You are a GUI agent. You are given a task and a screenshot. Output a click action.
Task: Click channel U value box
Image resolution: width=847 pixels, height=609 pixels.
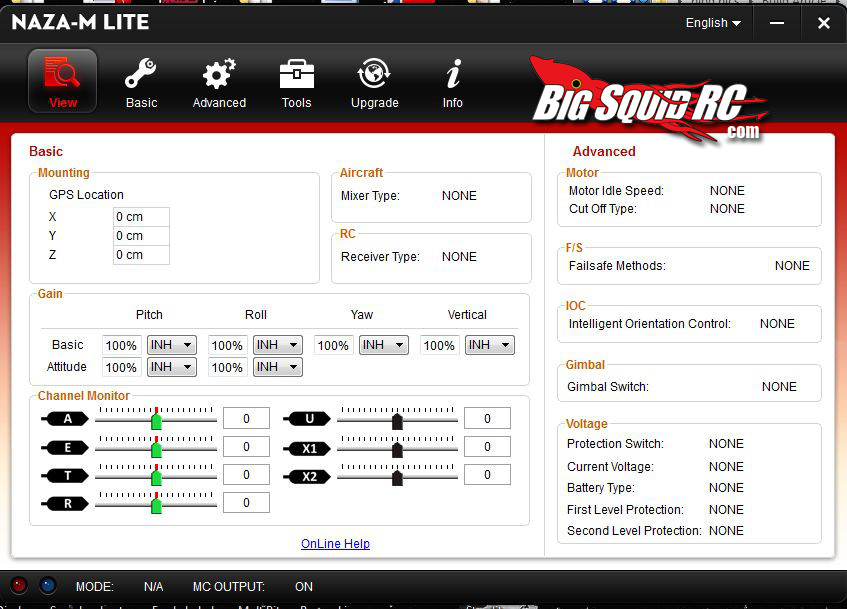[x=487, y=418]
